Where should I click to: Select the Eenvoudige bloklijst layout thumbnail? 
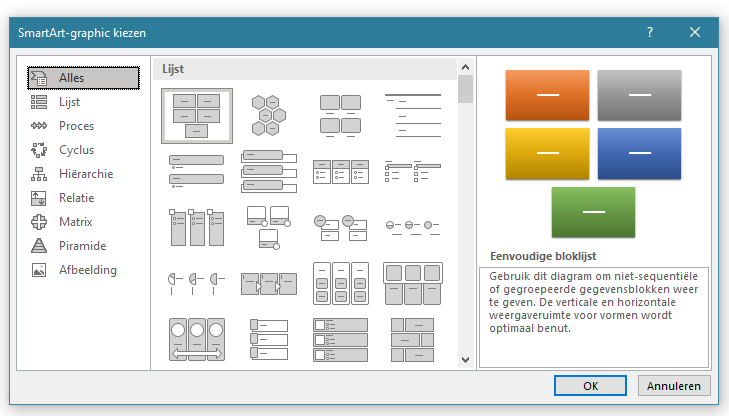197,116
